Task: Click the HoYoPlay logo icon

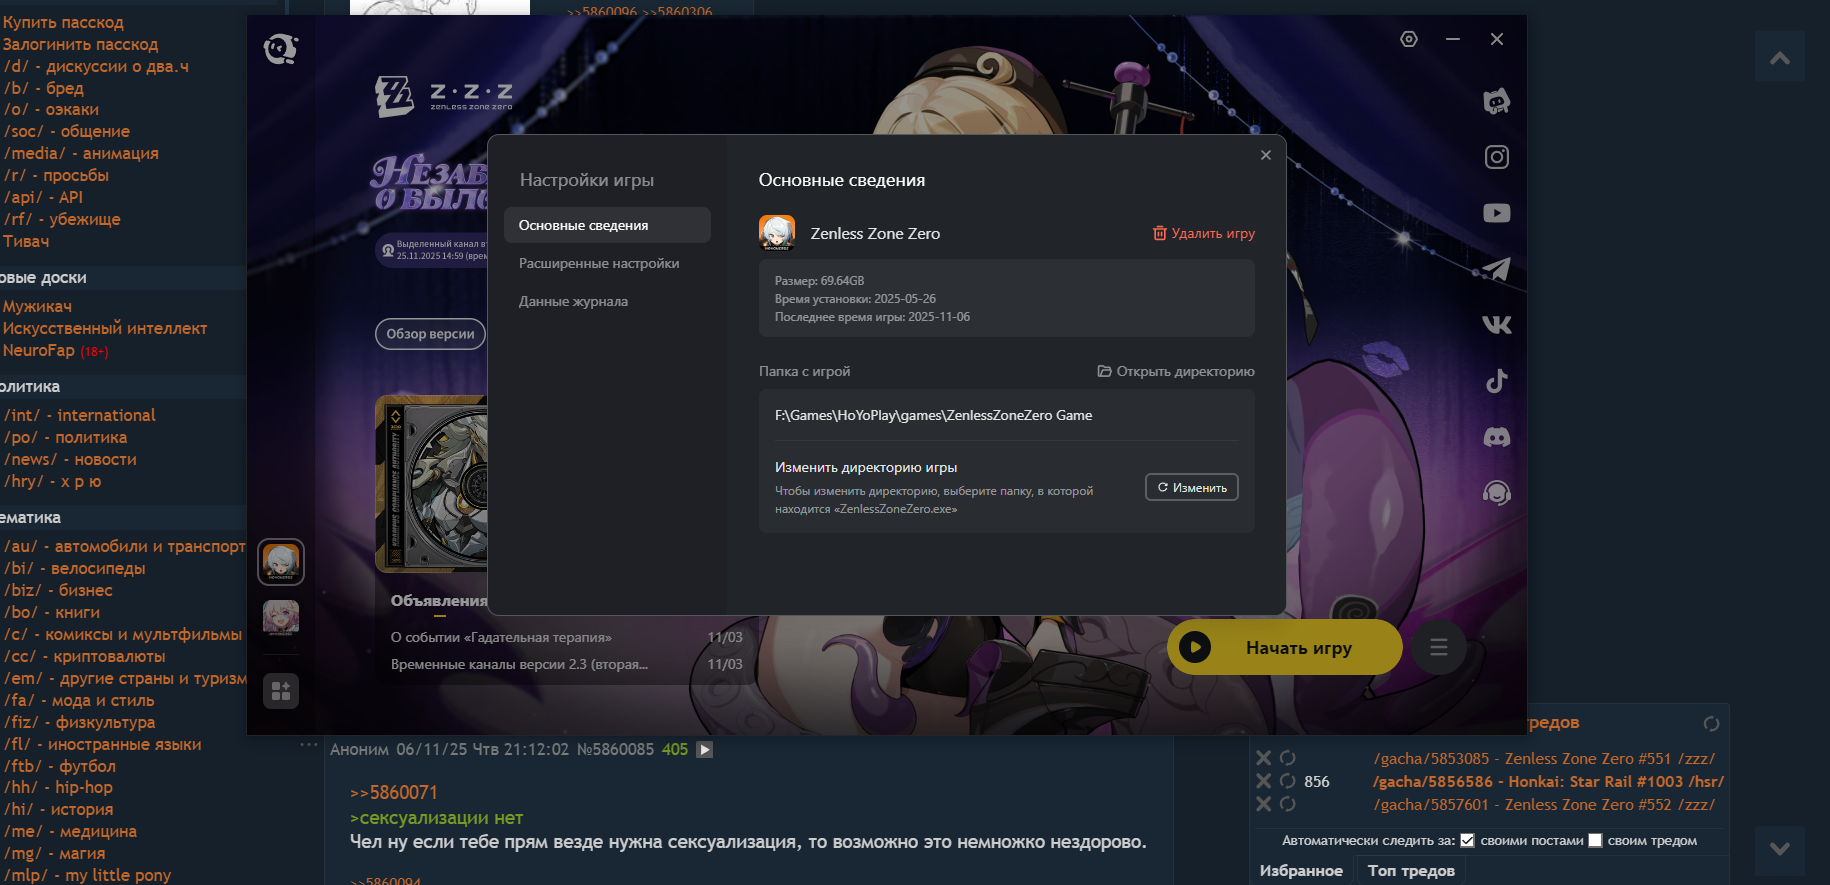Action: point(281,48)
